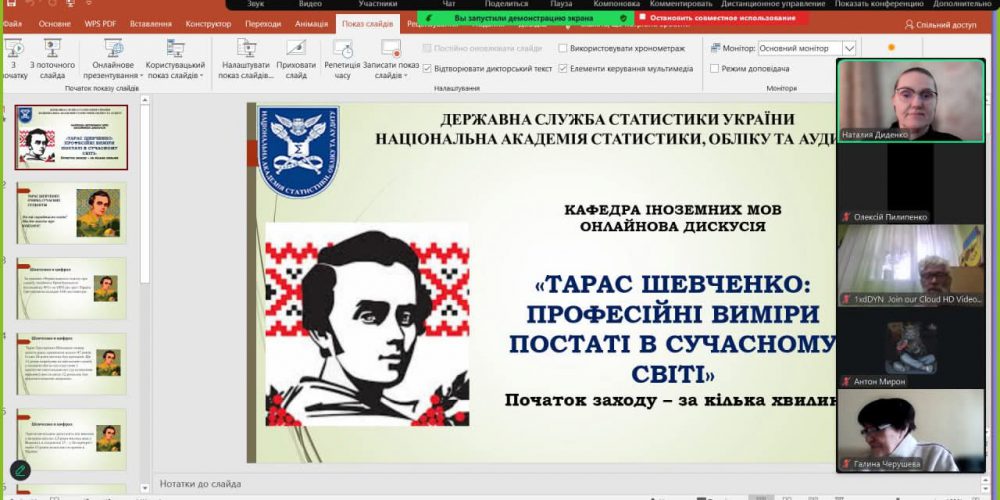Click the save icon in title bar
1000x500 pixels.
(11, 3)
